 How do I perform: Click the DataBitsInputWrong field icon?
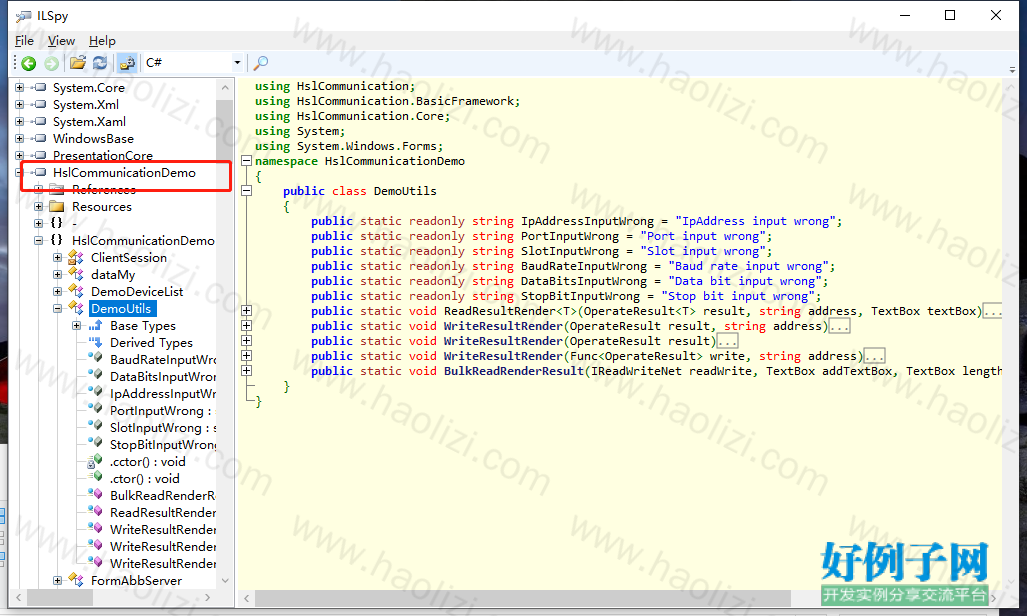(96, 375)
